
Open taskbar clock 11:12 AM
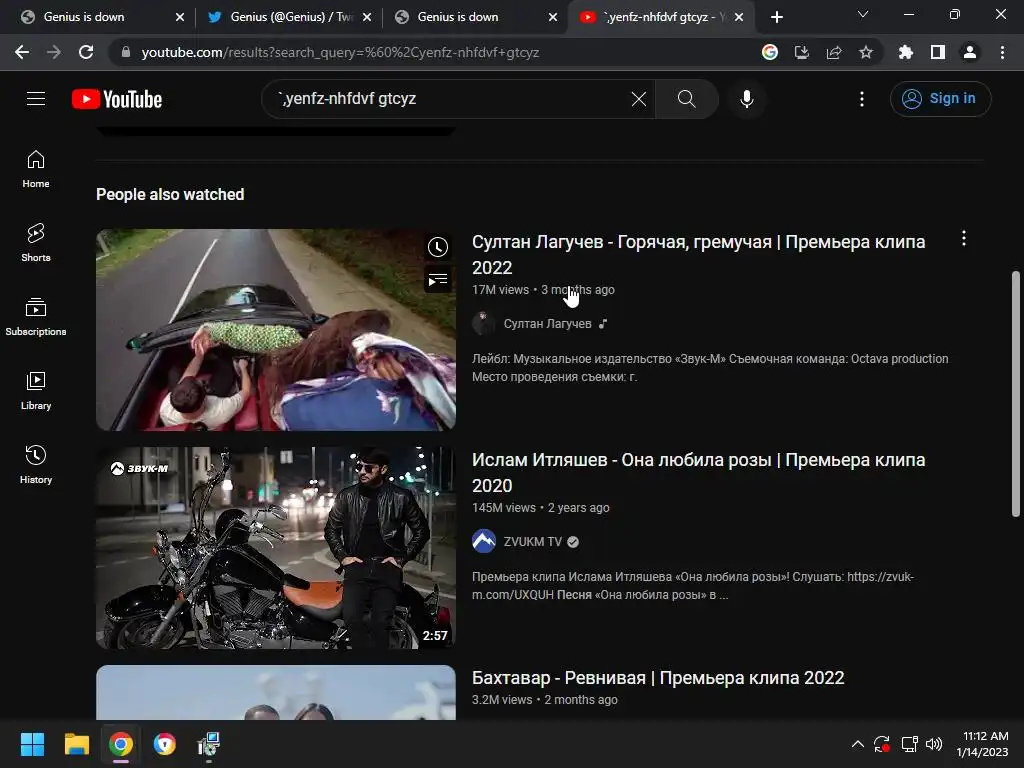[x=982, y=744]
